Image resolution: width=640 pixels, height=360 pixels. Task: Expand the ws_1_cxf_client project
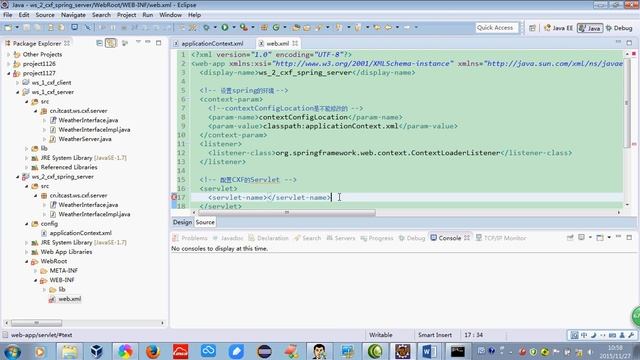coord(18,83)
